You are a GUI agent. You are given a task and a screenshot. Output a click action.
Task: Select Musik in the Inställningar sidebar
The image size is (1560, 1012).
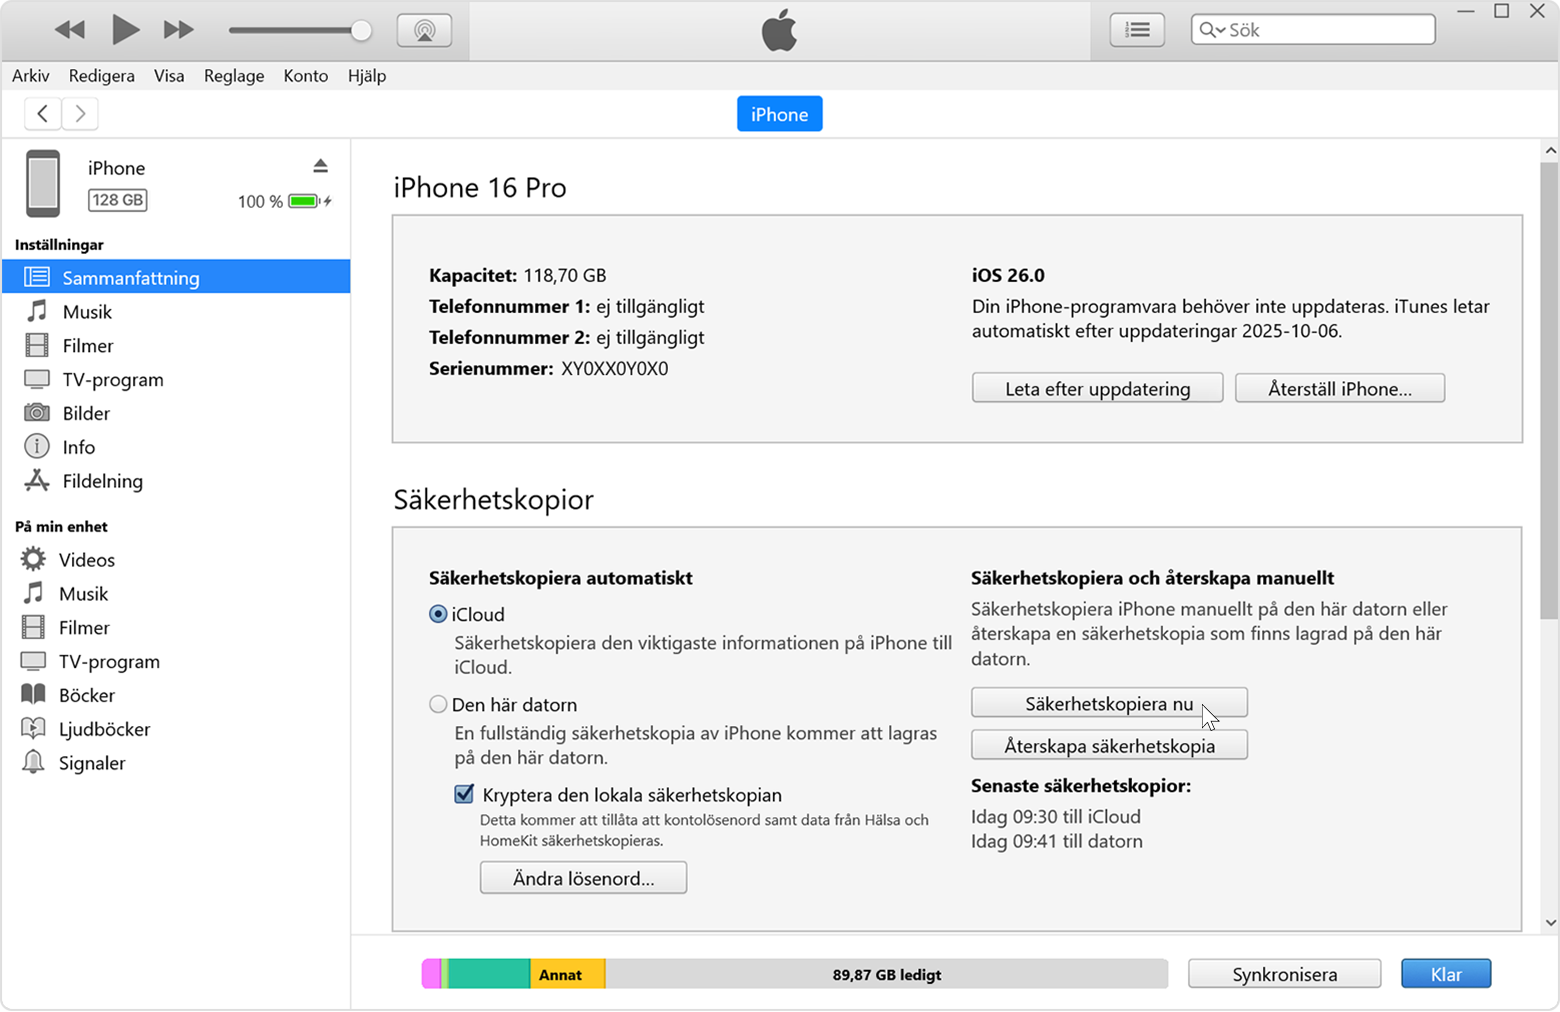pyautogui.click(x=88, y=311)
